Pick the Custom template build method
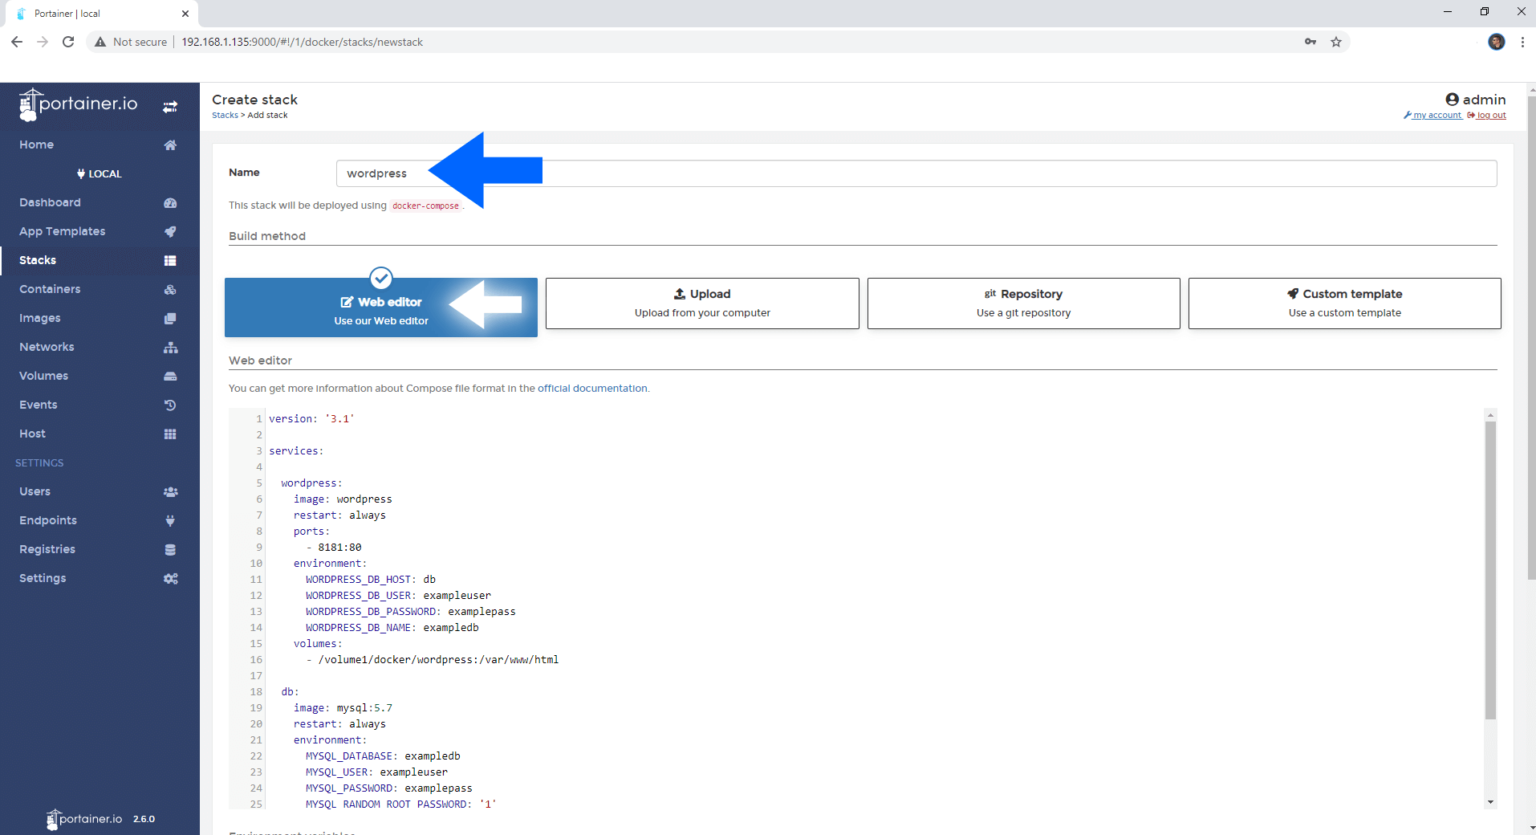Image resolution: width=1536 pixels, height=835 pixels. [x=1344, y=303]
